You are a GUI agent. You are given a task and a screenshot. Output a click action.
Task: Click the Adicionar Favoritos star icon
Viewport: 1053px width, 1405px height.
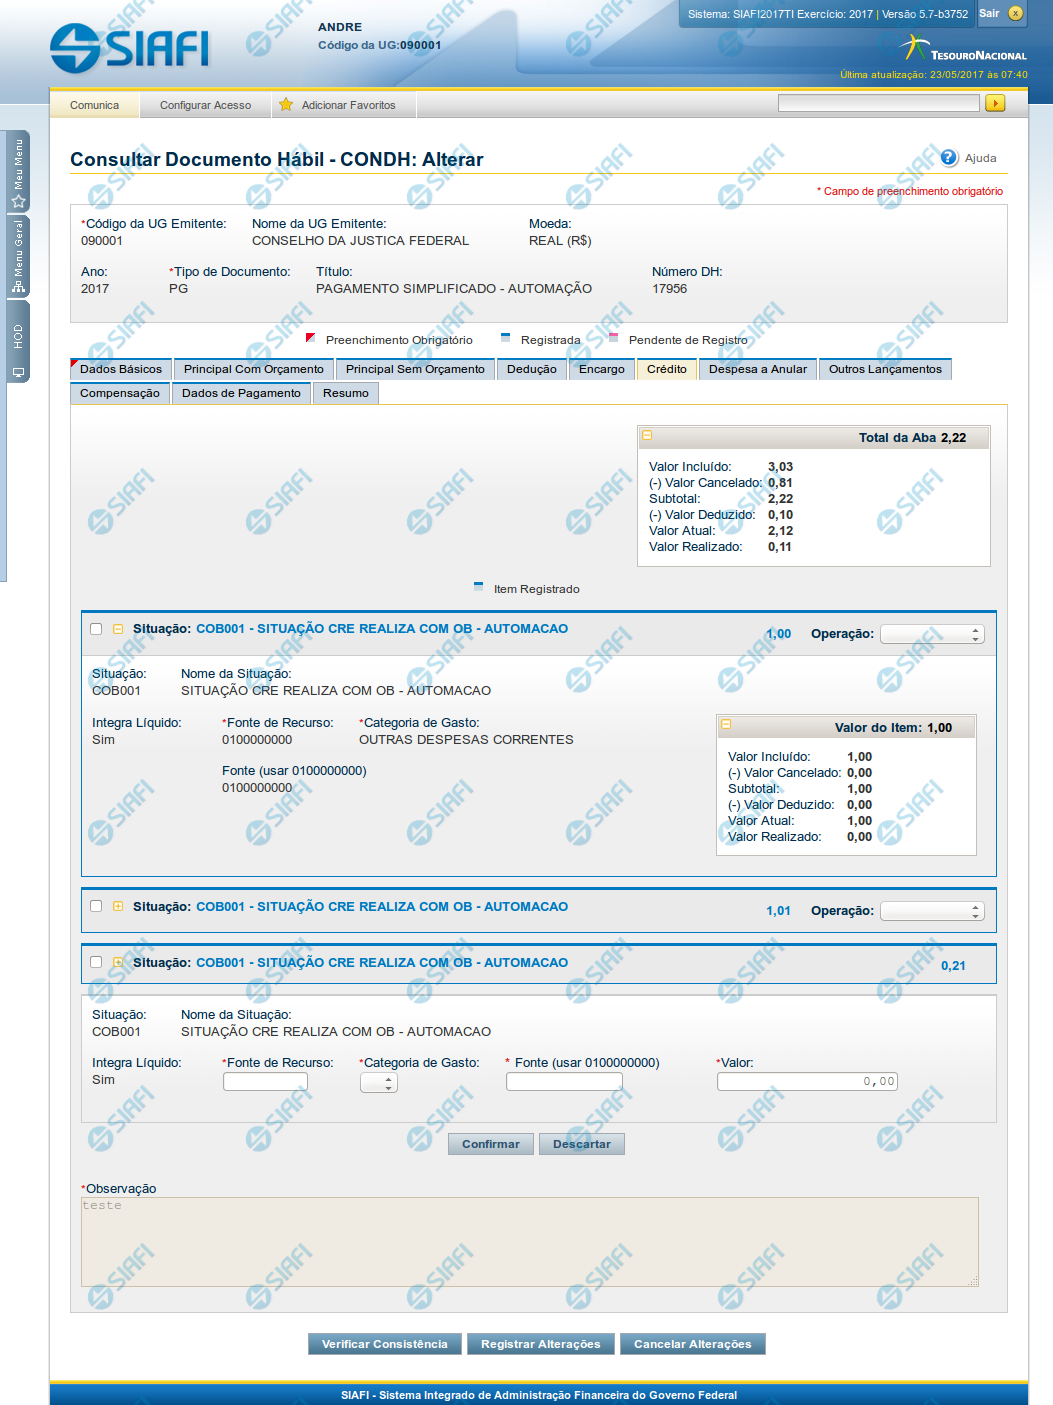pos(286,105)
